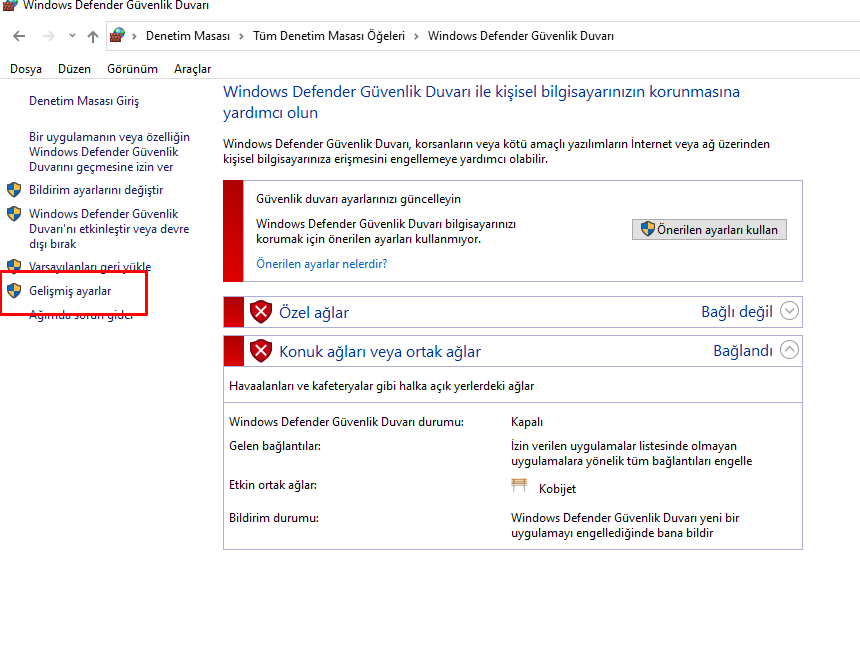Screen dimensions: 860x654
Task: Select the Kobijet network name
Action: coord(557,489)
